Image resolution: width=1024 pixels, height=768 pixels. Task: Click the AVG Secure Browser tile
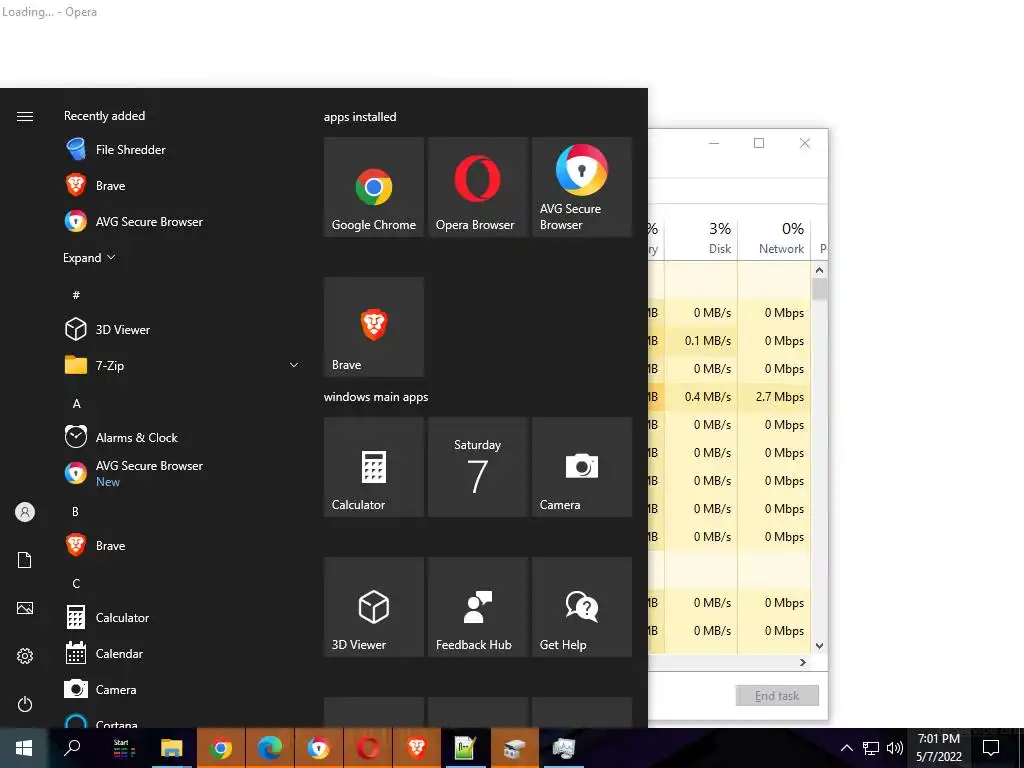(x=582, y=187)
